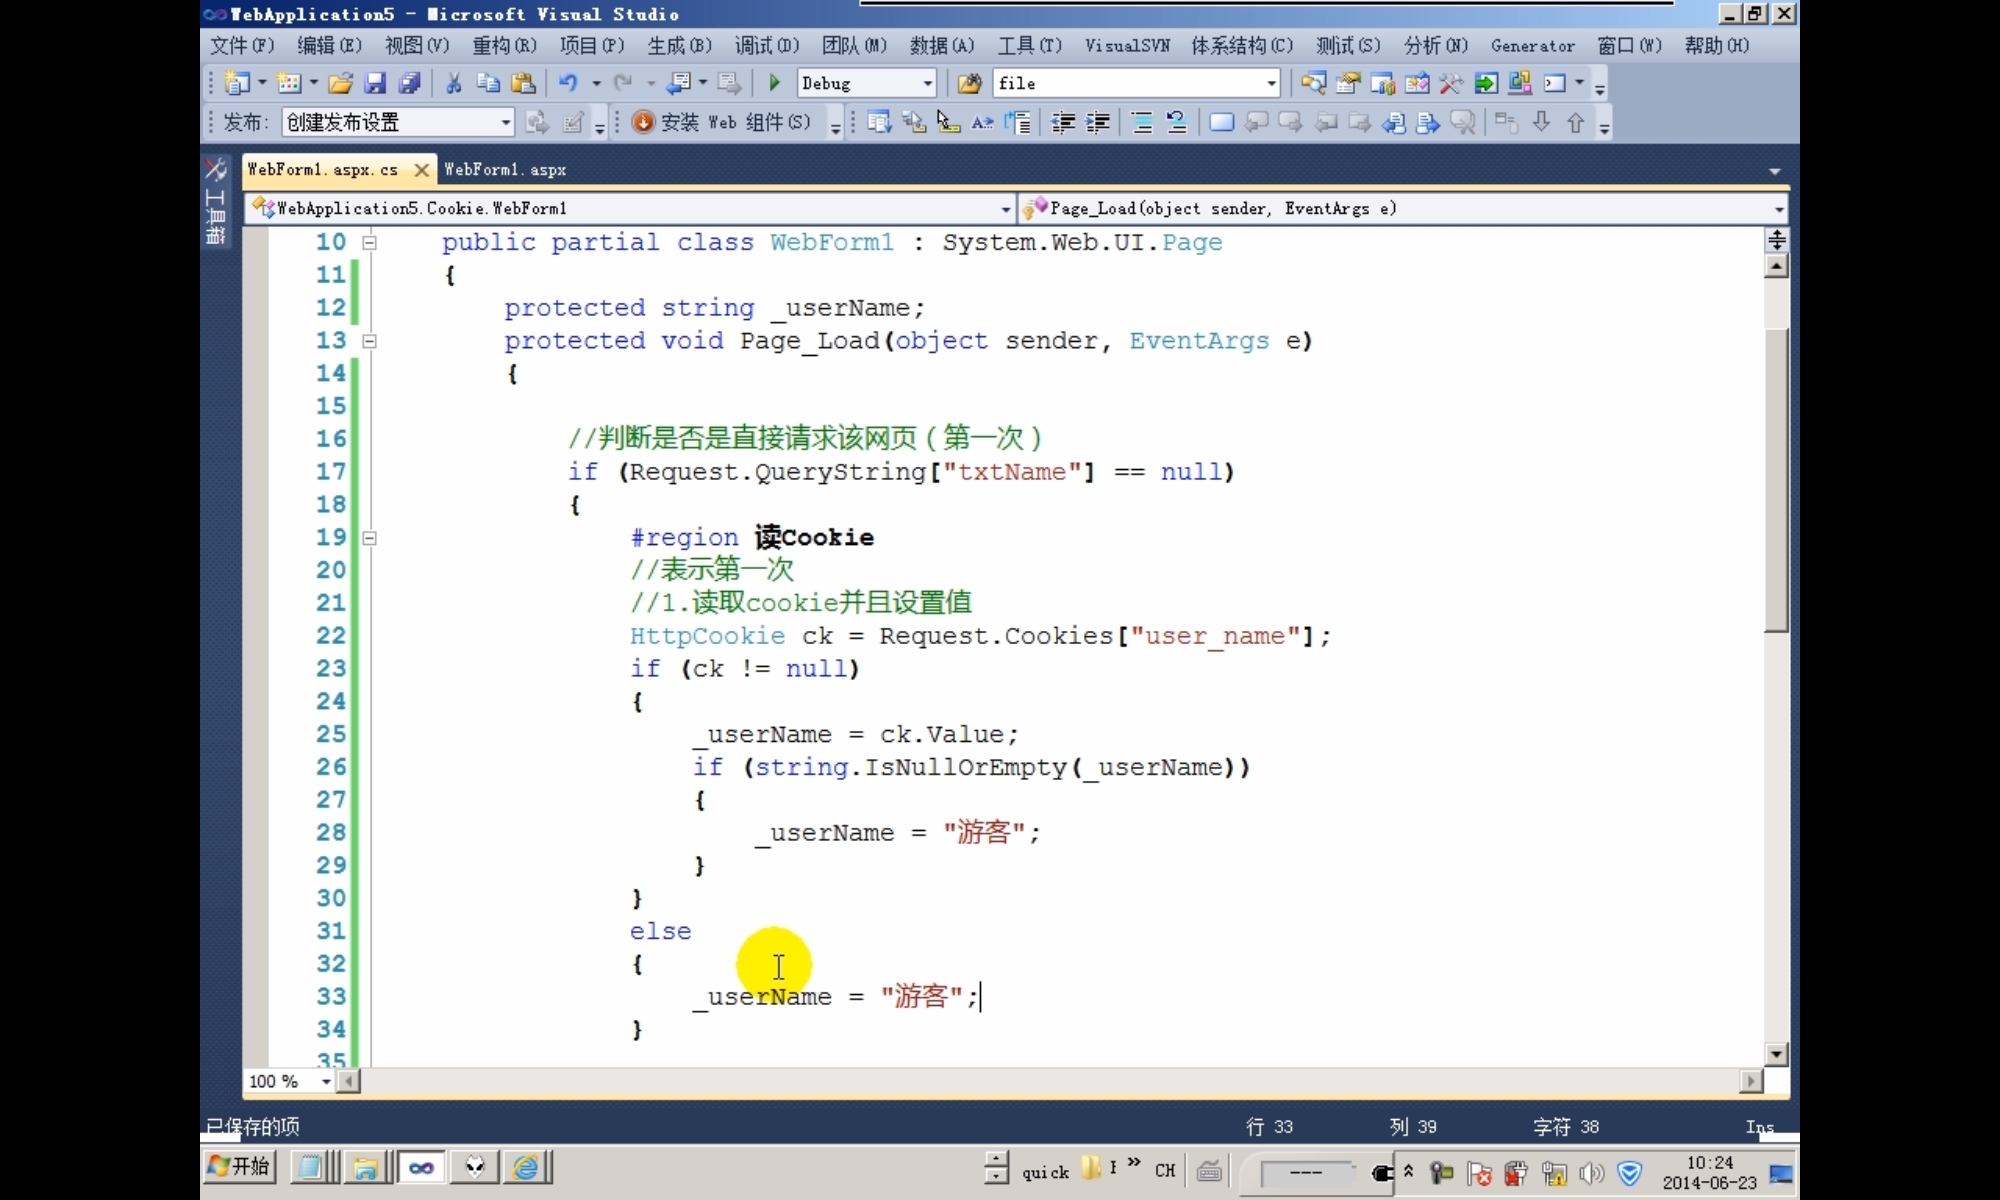Open the active files list dropdown arrow
This screenshot has width=2000, height=1200.
1775,171
